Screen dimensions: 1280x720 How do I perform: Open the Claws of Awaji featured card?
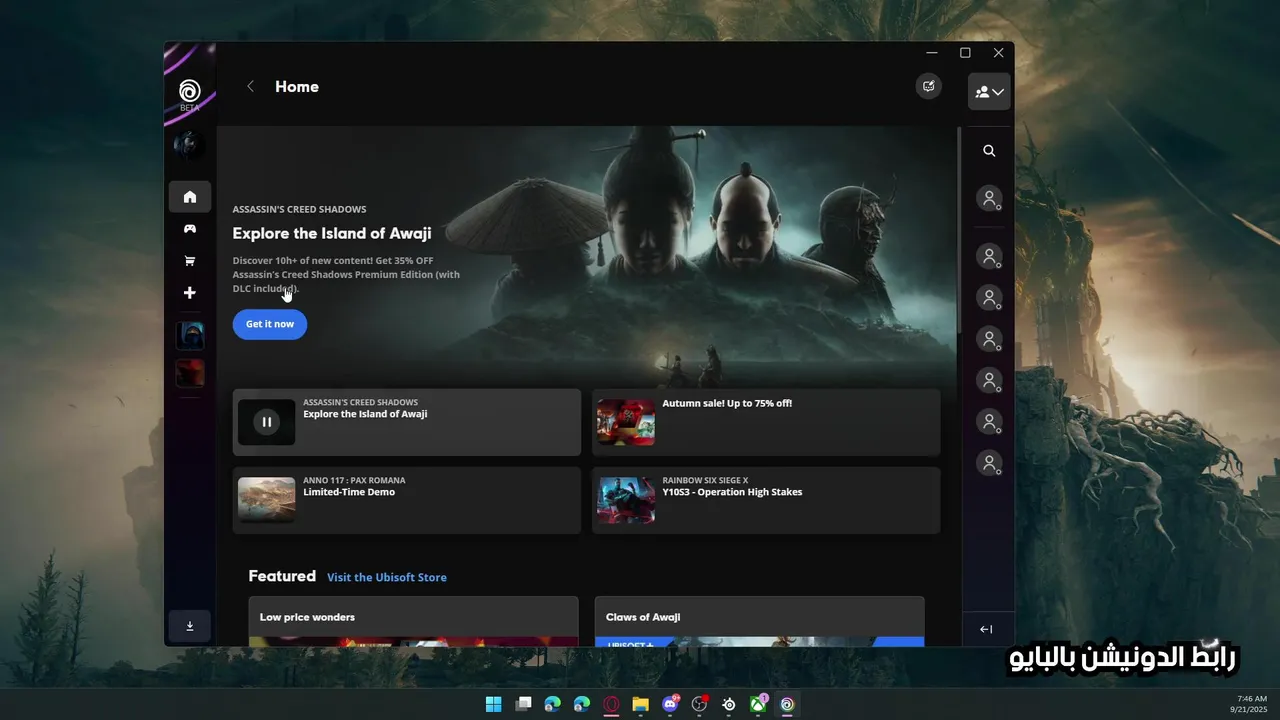click(759, 621)
